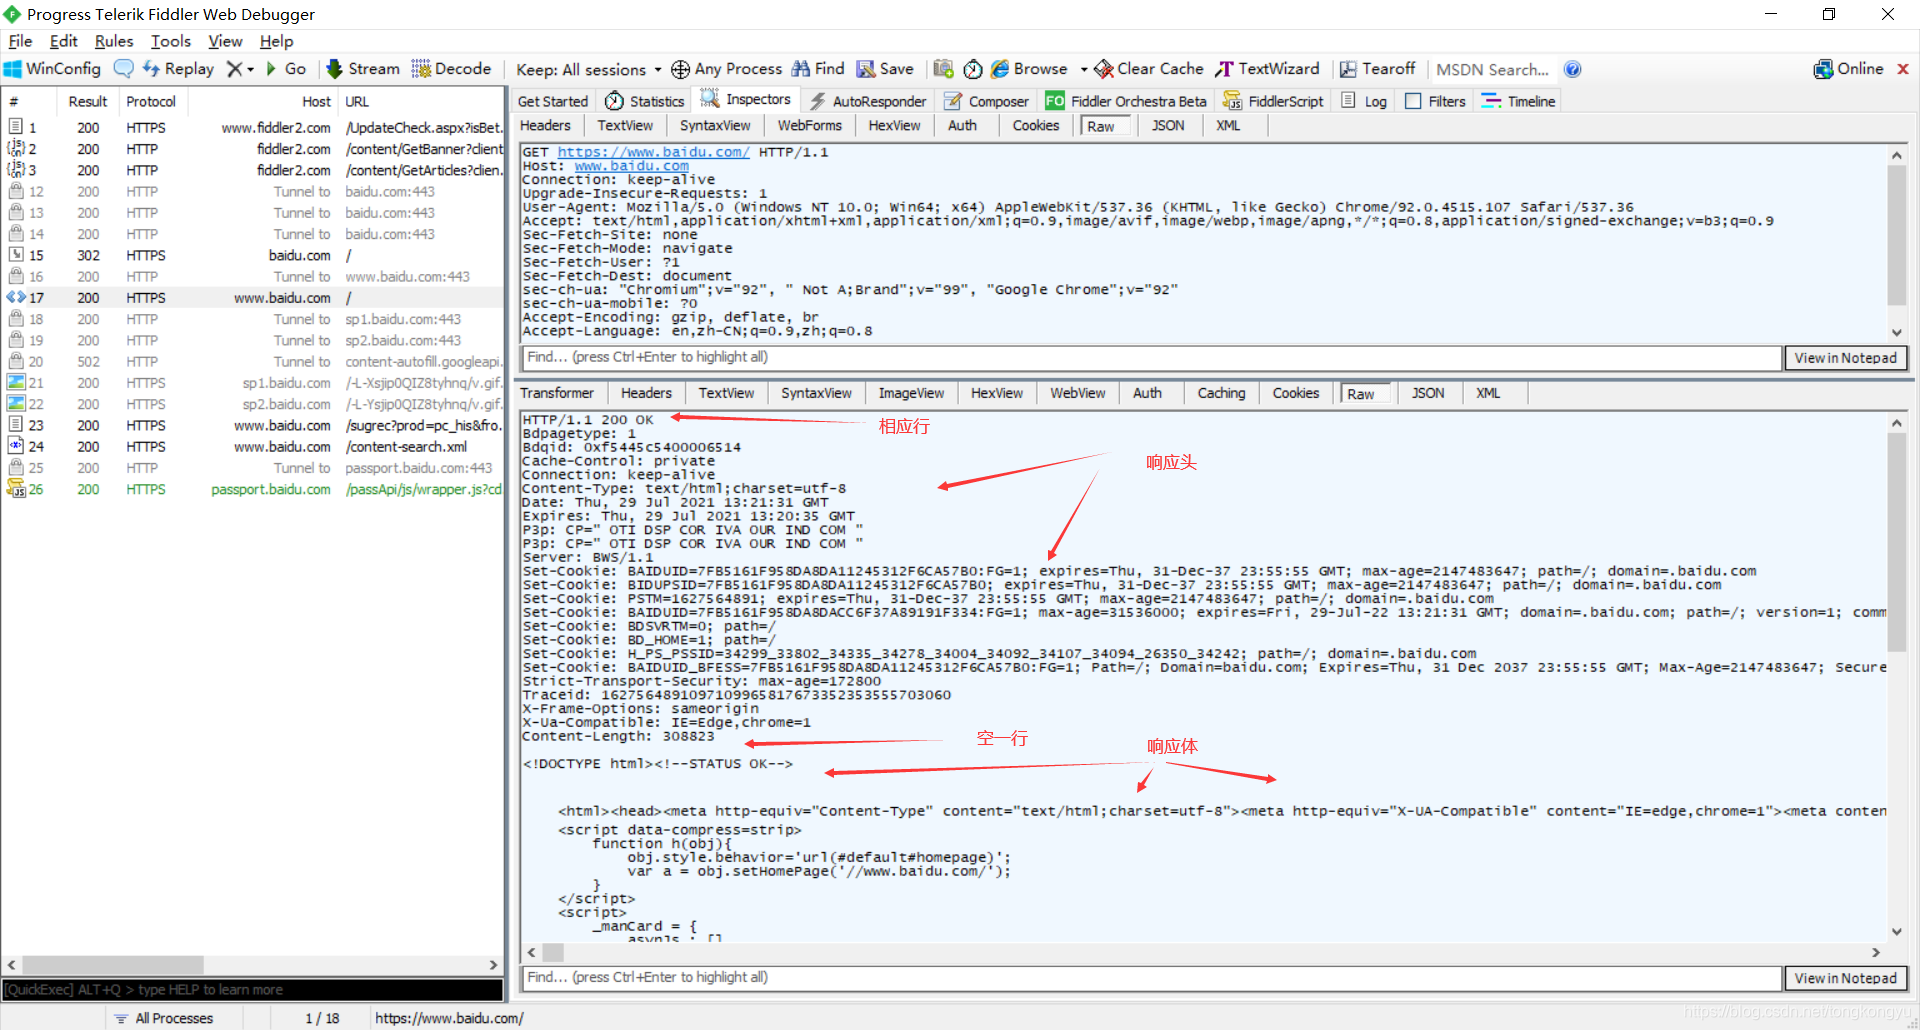Open the Rules menu

114,41
